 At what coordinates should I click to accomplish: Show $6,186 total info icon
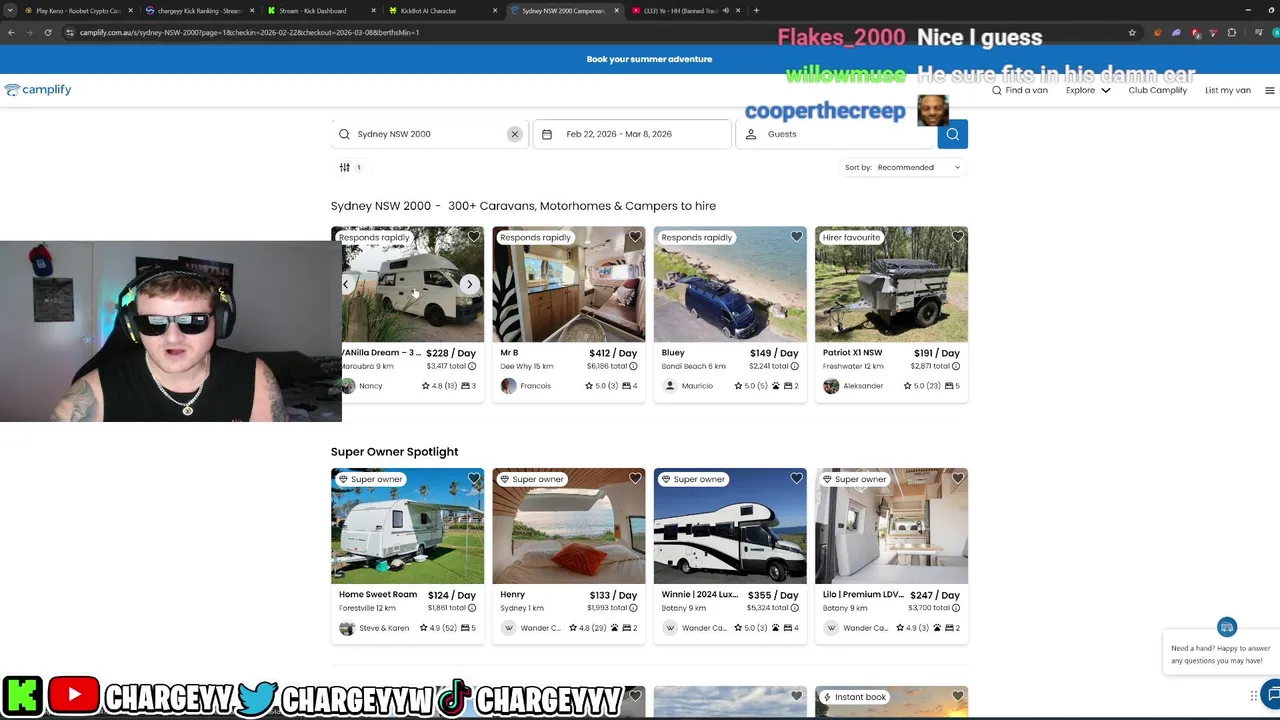[x=633, y=366]
